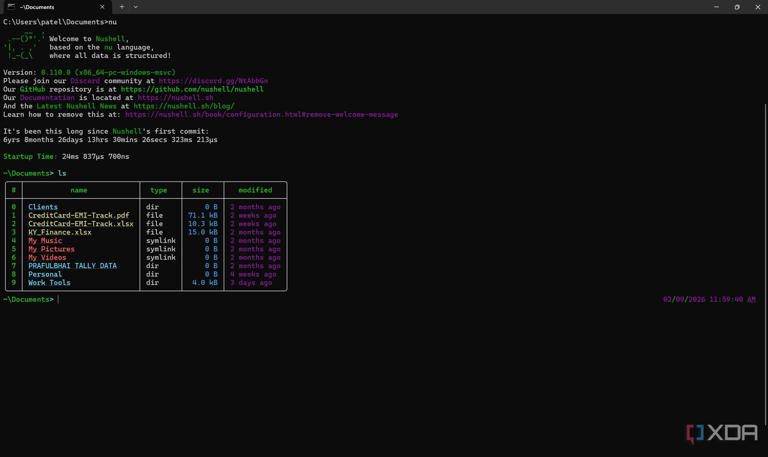This screenshot has height=457, width=768.
Task: Click the first commit elapsed time line
Action: click(110, 140)
